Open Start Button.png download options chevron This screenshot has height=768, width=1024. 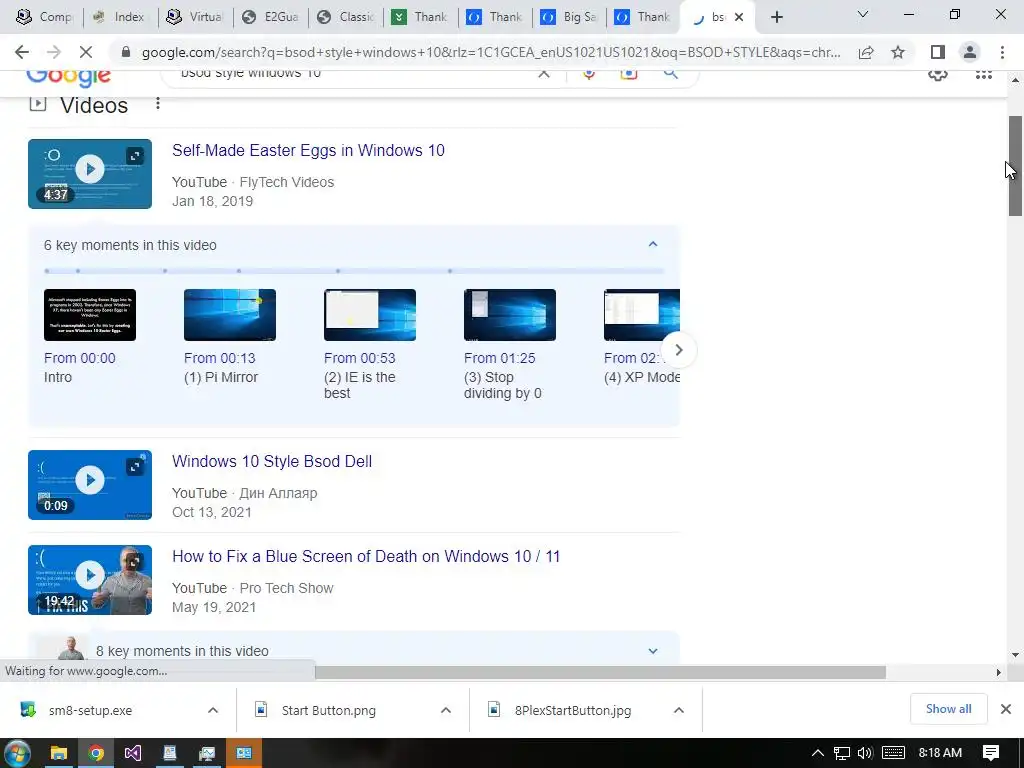[x=445, y=710]
